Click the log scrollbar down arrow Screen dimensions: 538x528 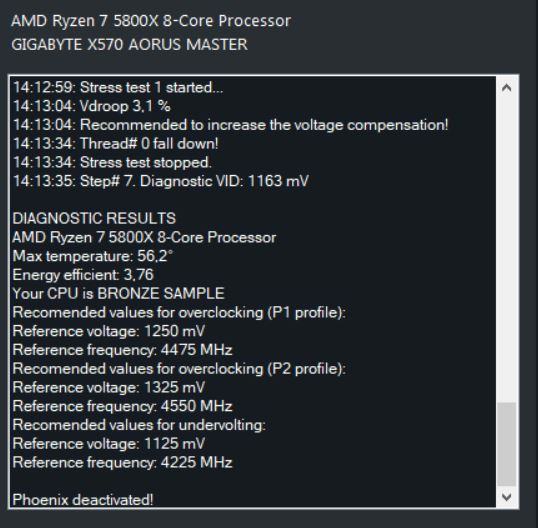click(506, 496)
